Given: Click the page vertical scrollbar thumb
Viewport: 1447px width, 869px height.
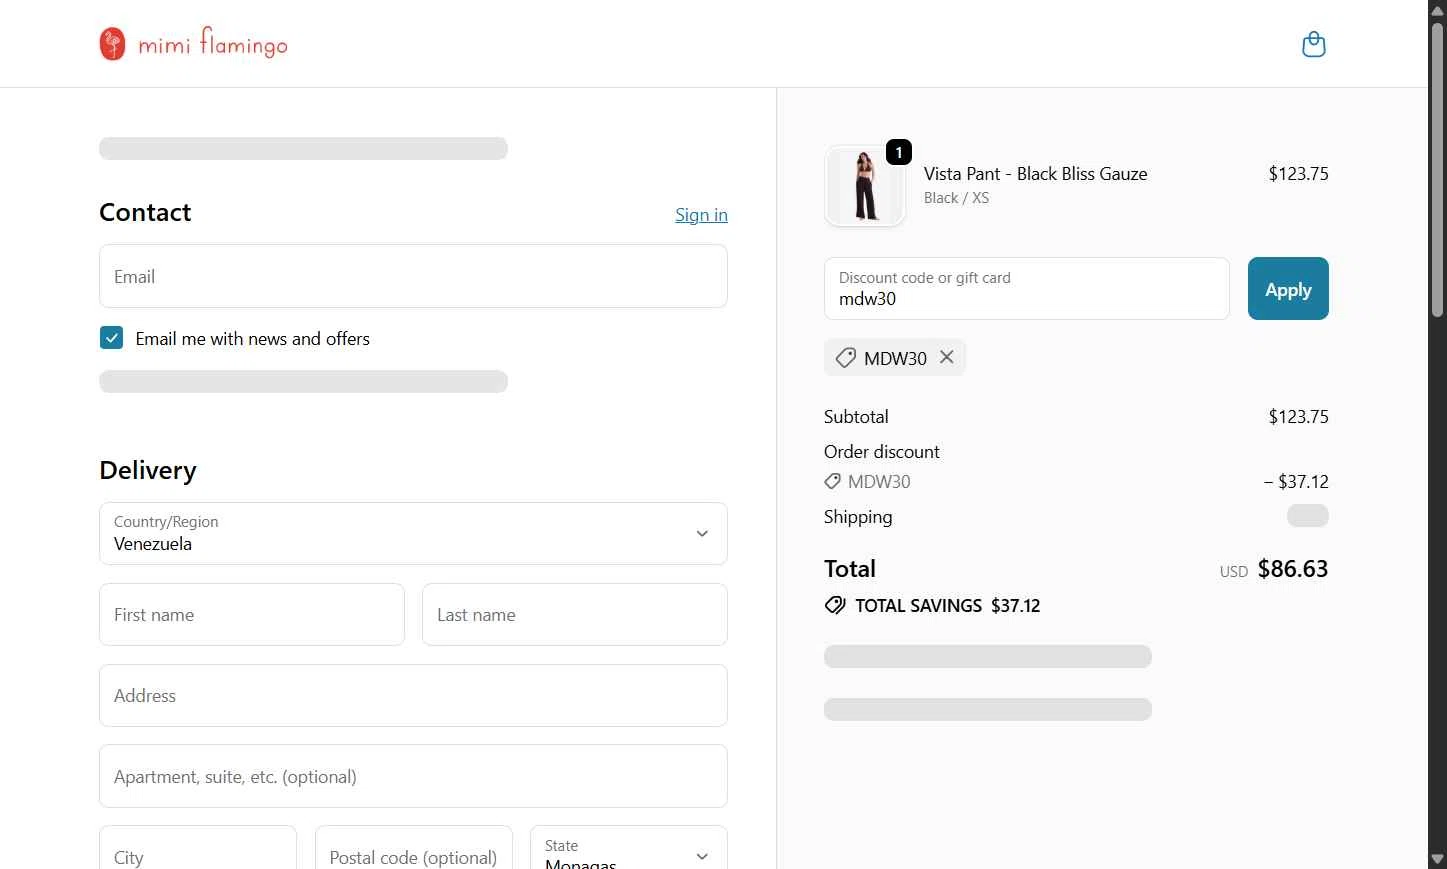Looking at the screenshot, I should 1437,170.
